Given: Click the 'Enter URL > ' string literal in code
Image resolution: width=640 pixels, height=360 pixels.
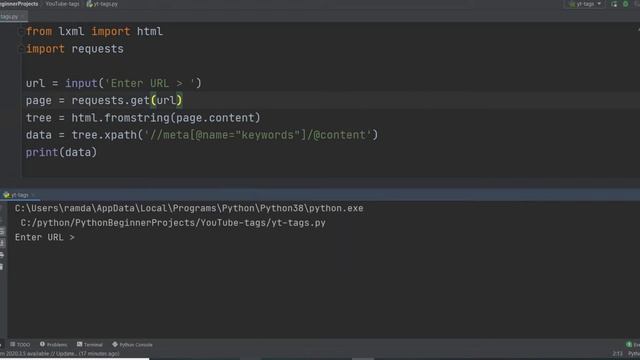Looking at the screenshot, I should (150, 83).
